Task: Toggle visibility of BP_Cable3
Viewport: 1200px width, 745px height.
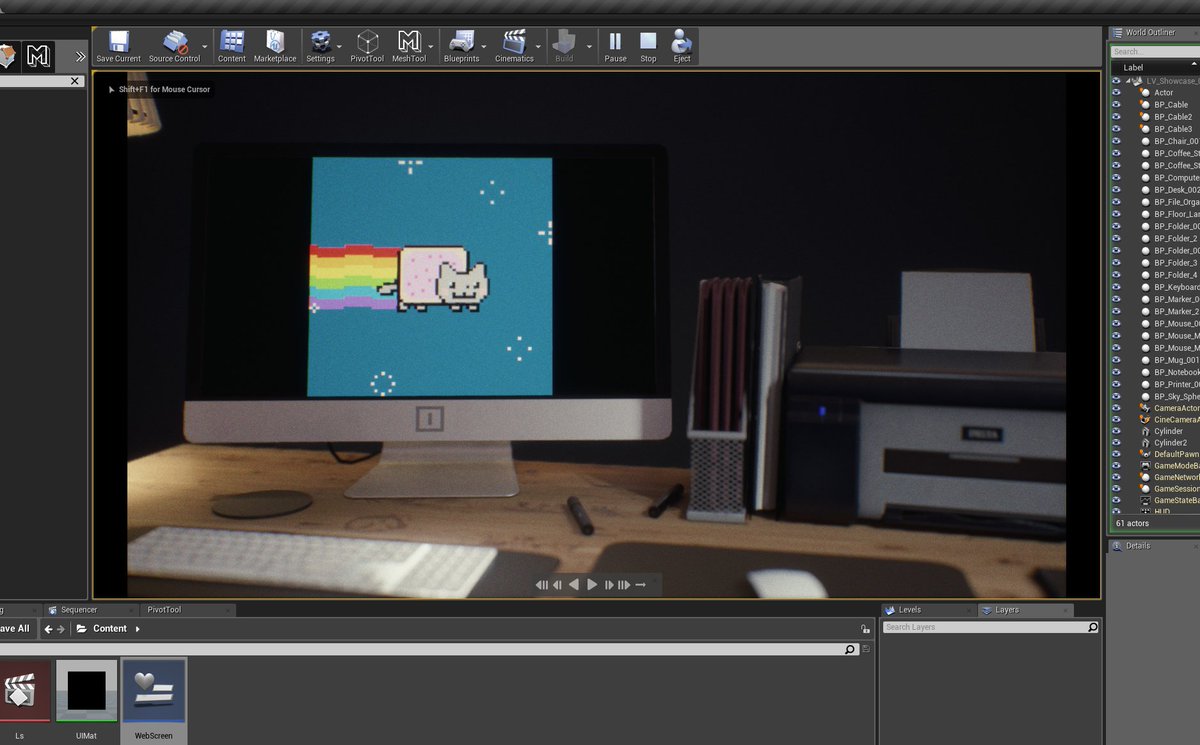Action: (x=1117, y=129)
